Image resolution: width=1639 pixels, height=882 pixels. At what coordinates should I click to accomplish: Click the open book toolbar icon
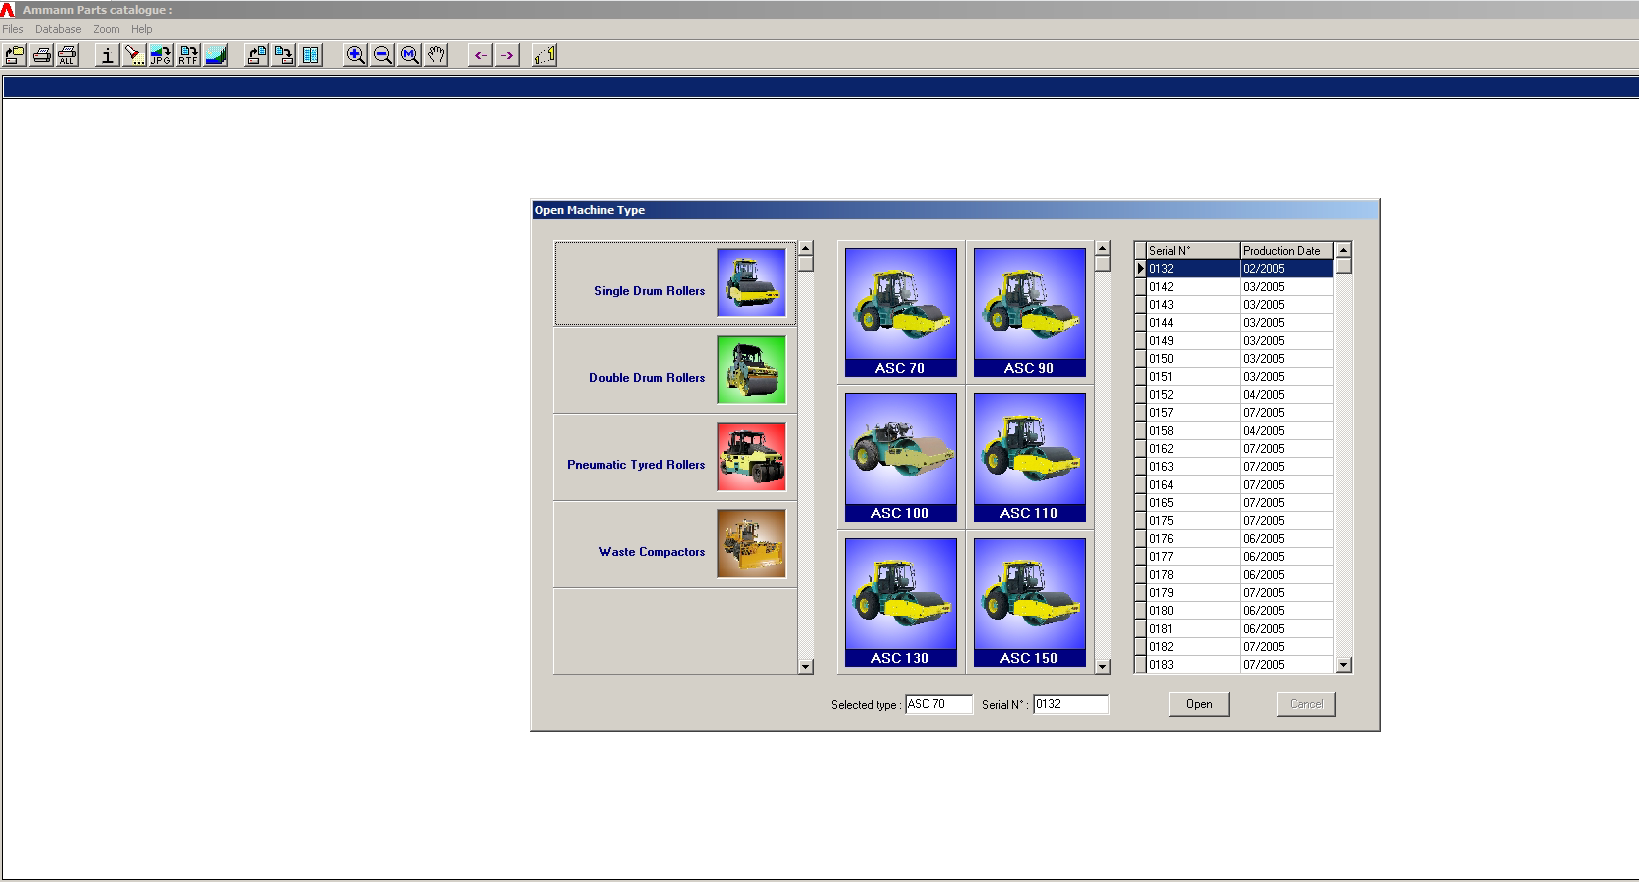click(311, 55)
